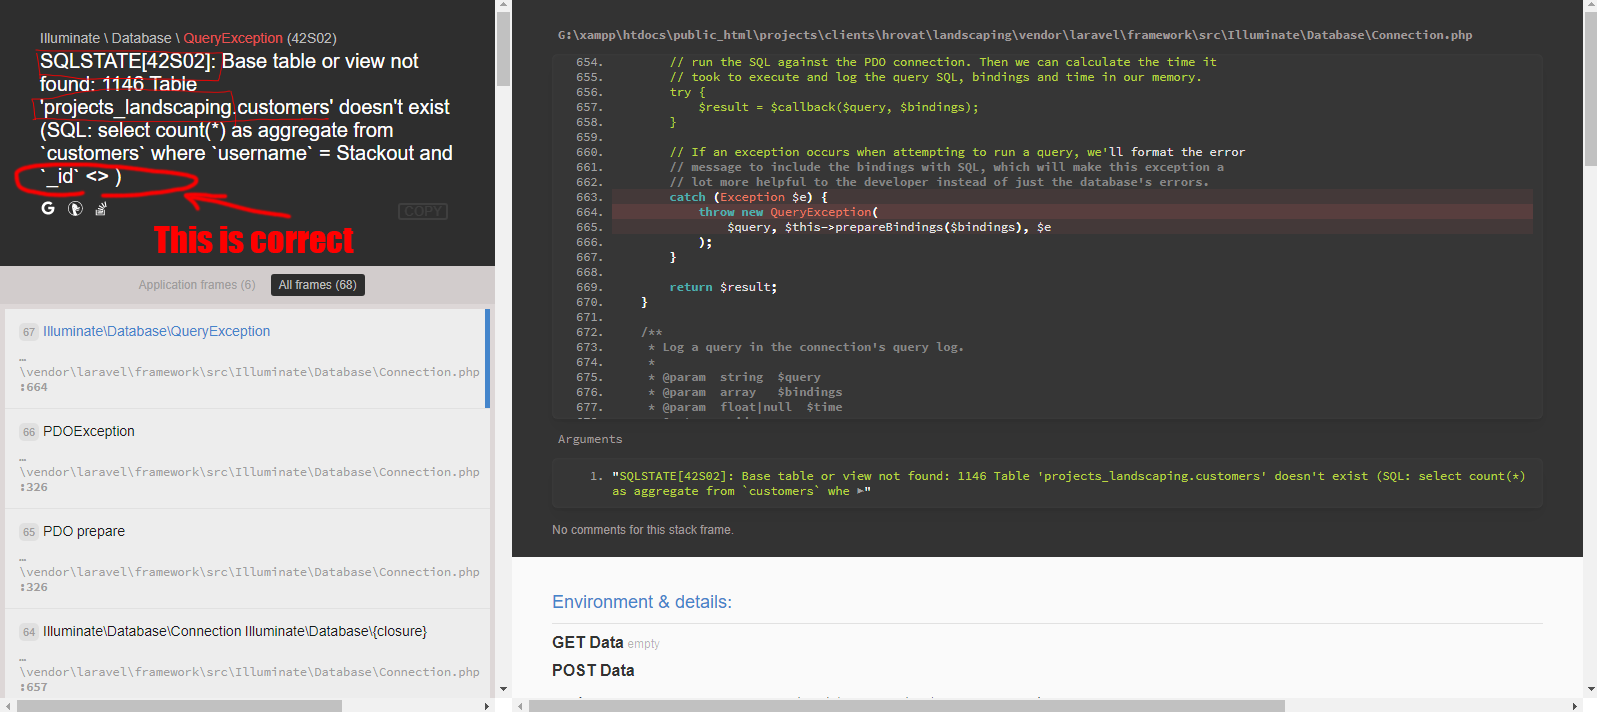Click the details pane horizontal scrollbar thumb

(906, 705)
